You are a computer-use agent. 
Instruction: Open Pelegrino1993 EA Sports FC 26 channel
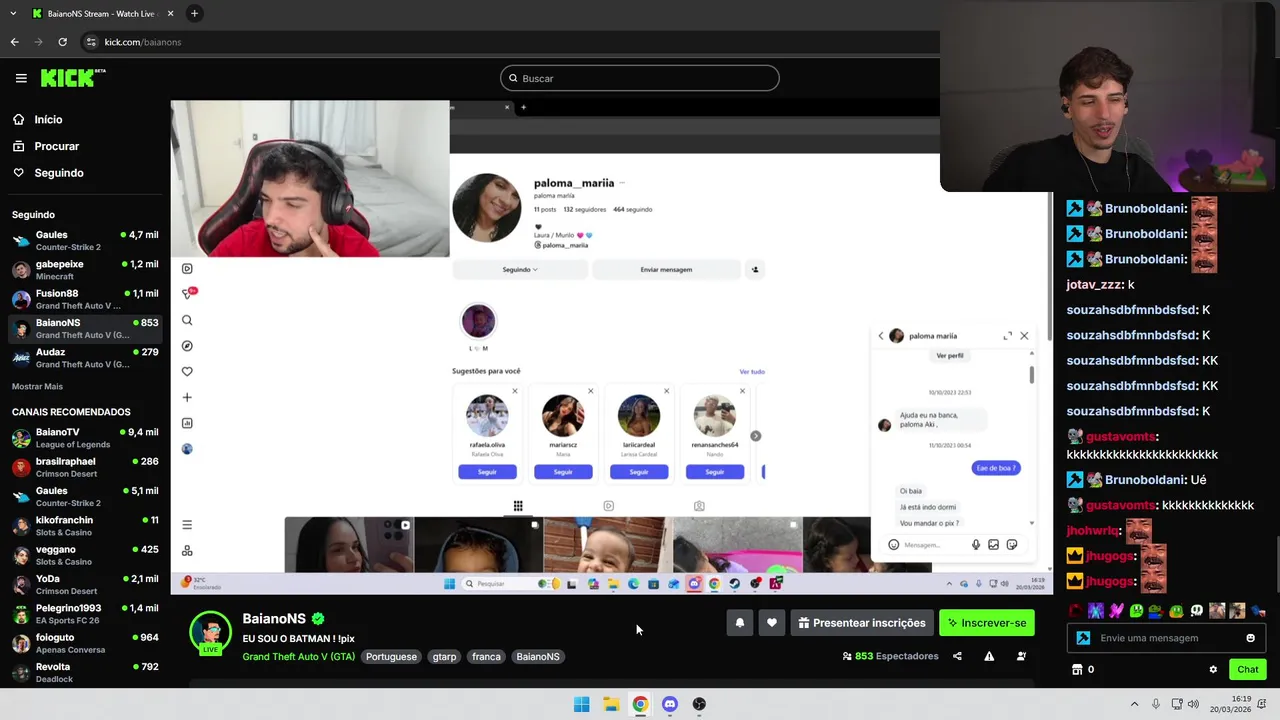click(86, 614)
